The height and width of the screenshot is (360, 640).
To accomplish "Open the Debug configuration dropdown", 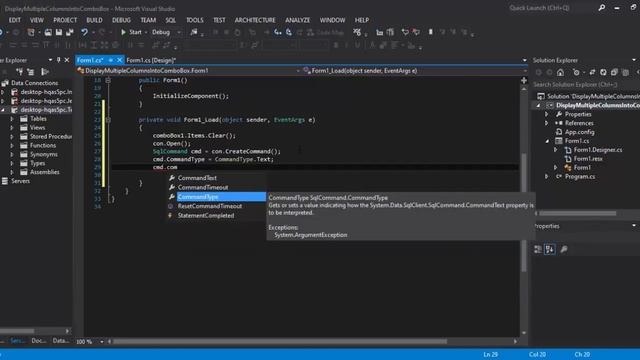I will click(x=178, y=32).
